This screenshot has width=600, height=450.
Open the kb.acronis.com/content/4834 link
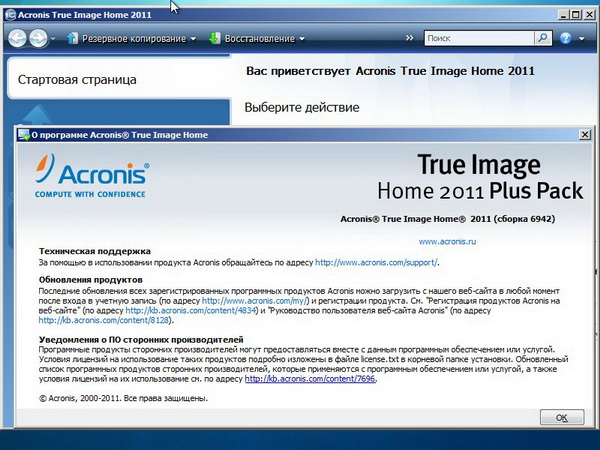[186, 310]
